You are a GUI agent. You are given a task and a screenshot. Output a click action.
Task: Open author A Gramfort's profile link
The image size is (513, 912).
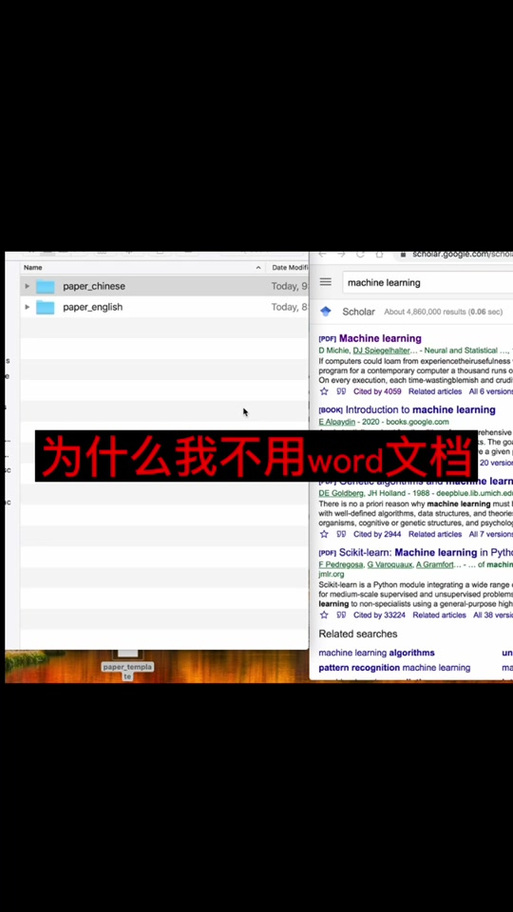click(435, 565)
